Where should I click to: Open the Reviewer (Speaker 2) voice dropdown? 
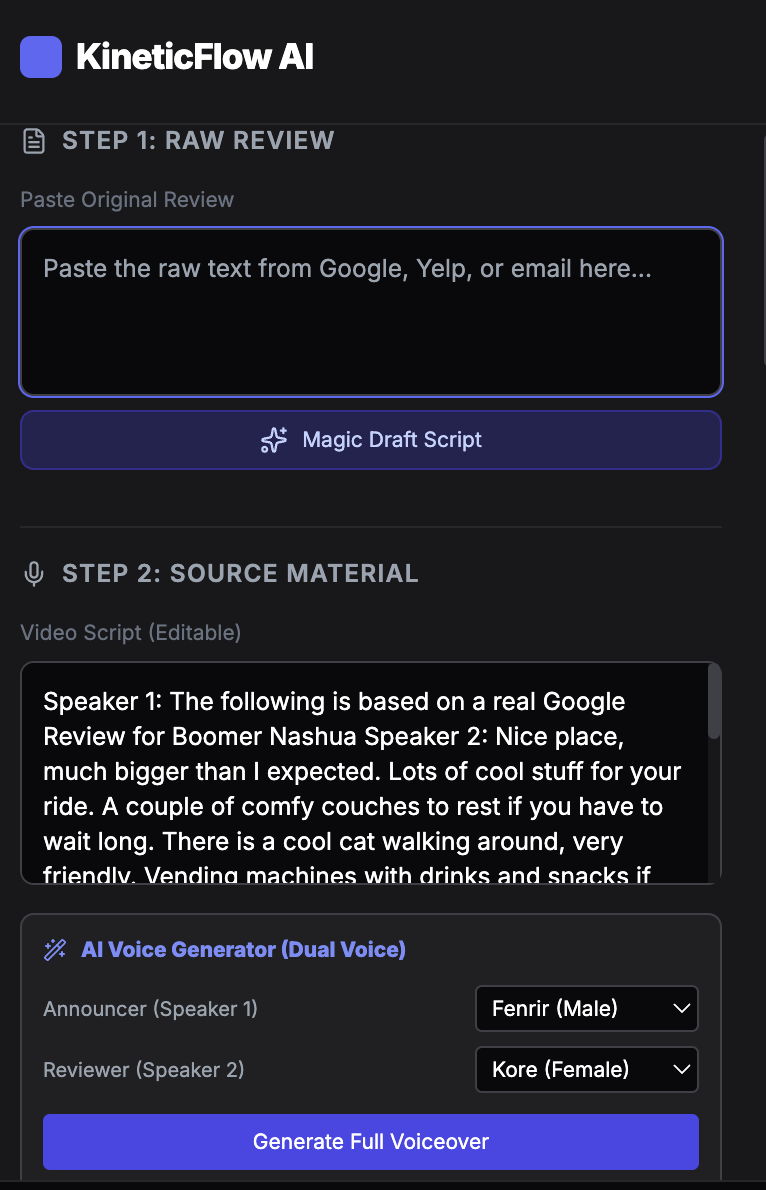point(586,1069)
